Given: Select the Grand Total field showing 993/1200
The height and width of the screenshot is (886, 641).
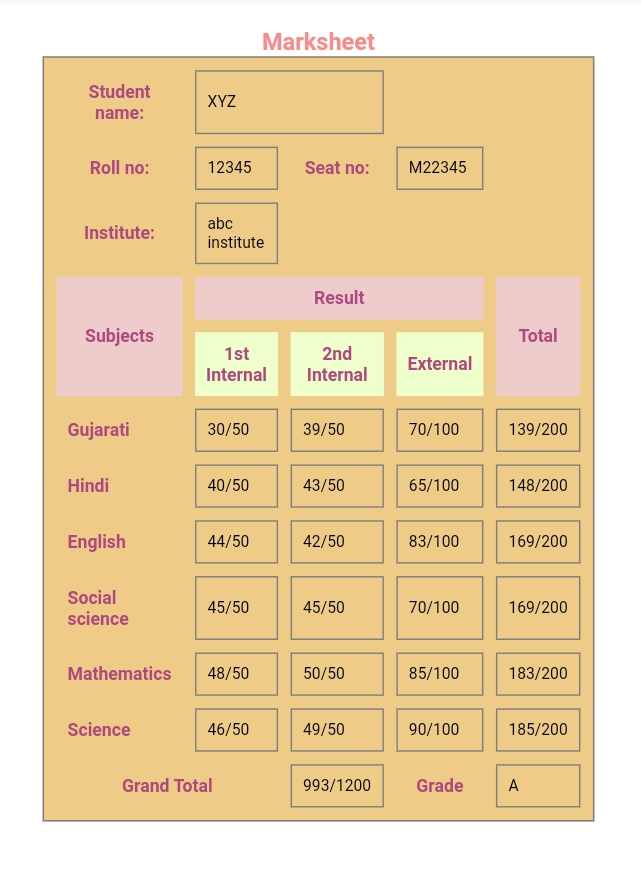Looking at the screenshot, I should 337,785.
